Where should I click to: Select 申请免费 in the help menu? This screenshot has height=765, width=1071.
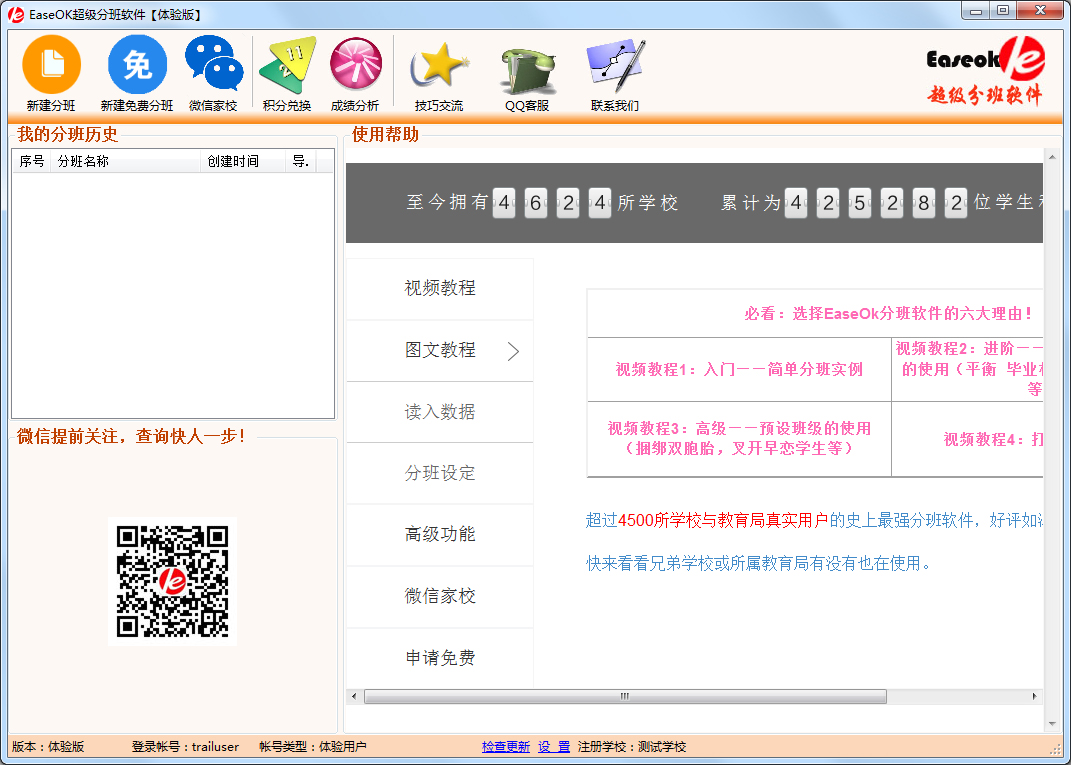(x=440, y=658)
